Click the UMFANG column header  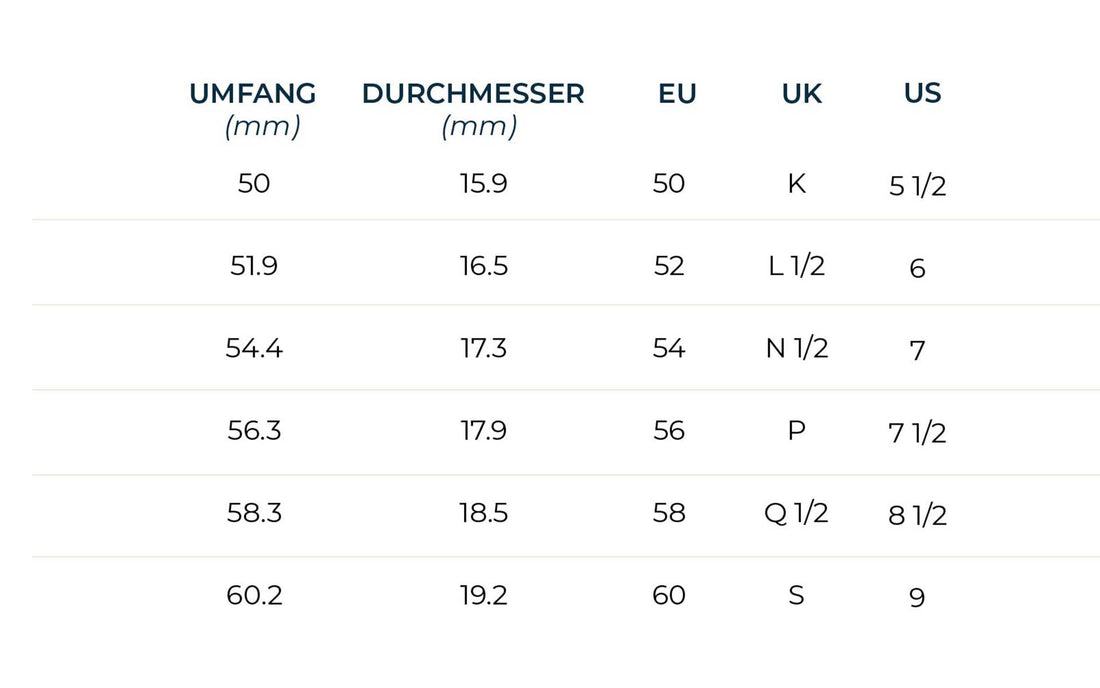(x=253, y=94)
